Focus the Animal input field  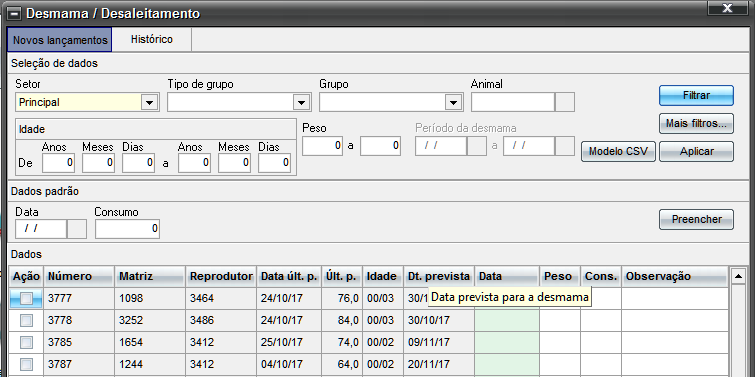pyautogui.click(x=513, y=102)
